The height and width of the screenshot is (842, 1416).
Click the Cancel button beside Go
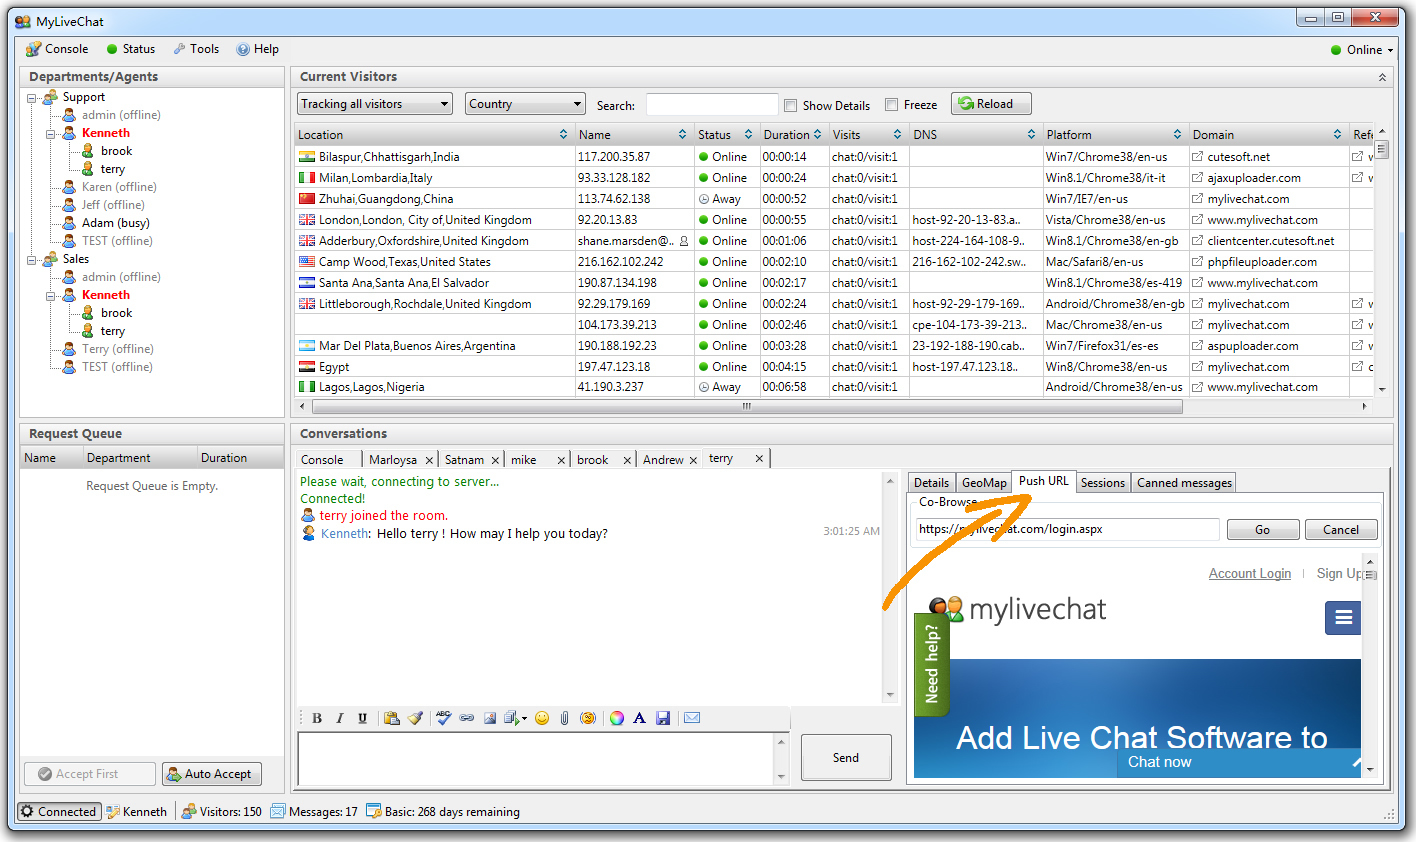[x=1341, y=530]
